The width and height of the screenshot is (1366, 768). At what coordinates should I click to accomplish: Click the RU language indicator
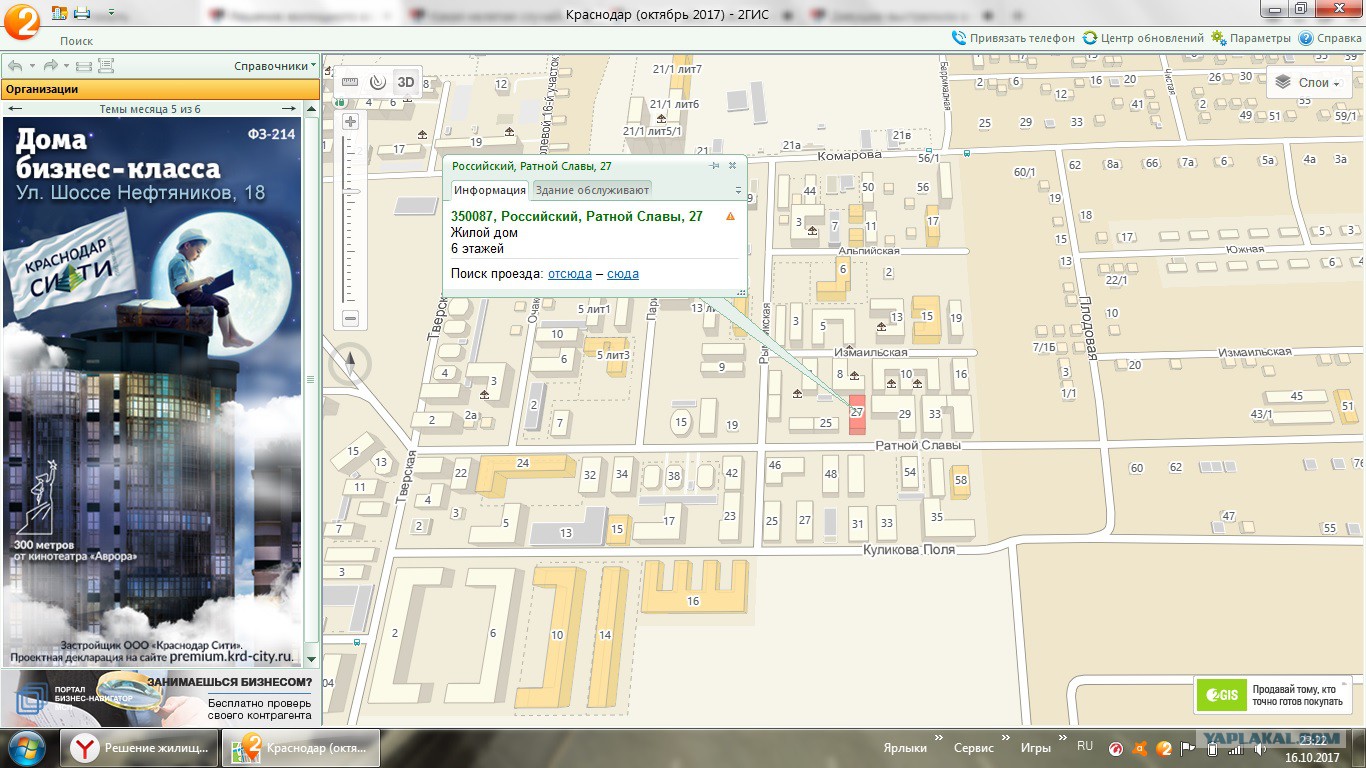(x=1085, y=746)
